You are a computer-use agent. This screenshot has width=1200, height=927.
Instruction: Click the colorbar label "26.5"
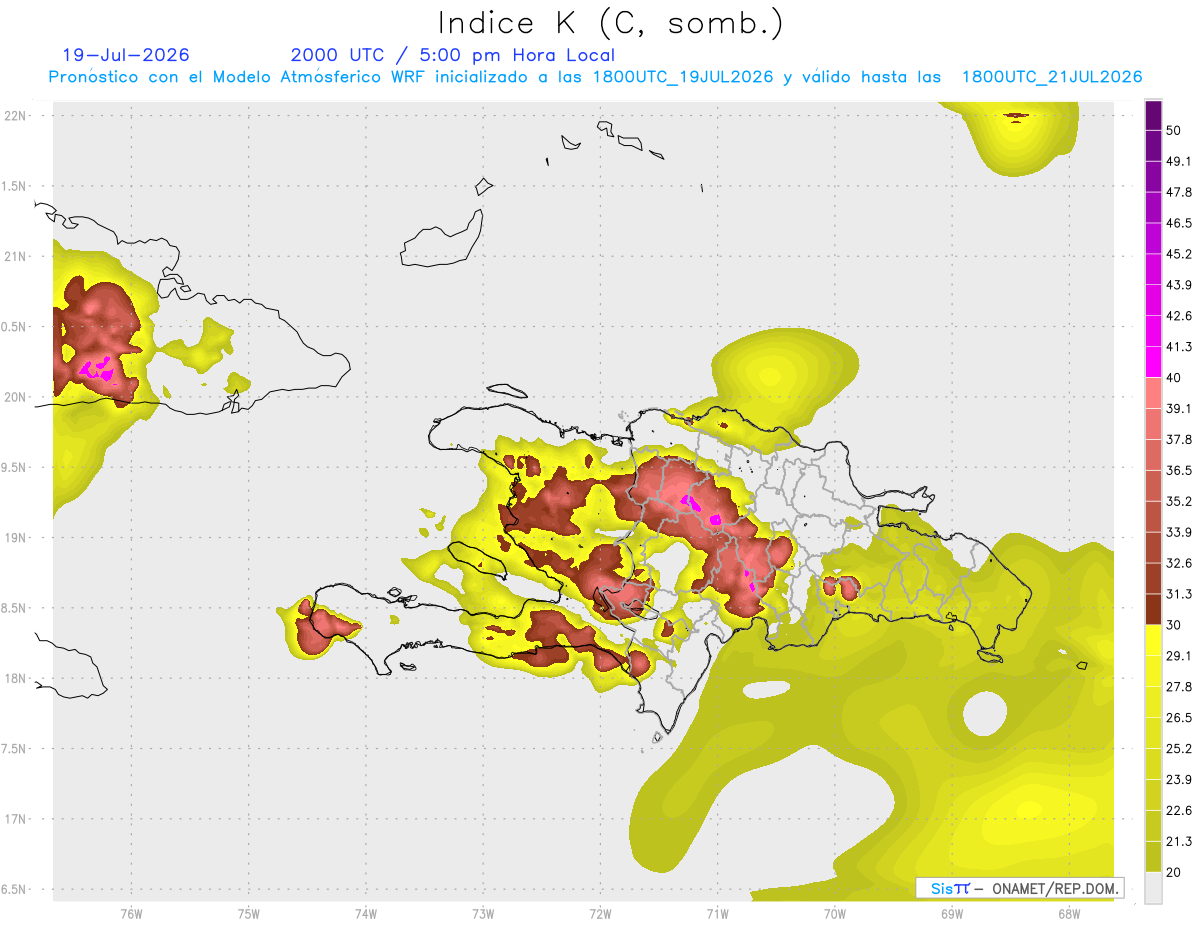pyautogui.click(x=1179, y=718)
